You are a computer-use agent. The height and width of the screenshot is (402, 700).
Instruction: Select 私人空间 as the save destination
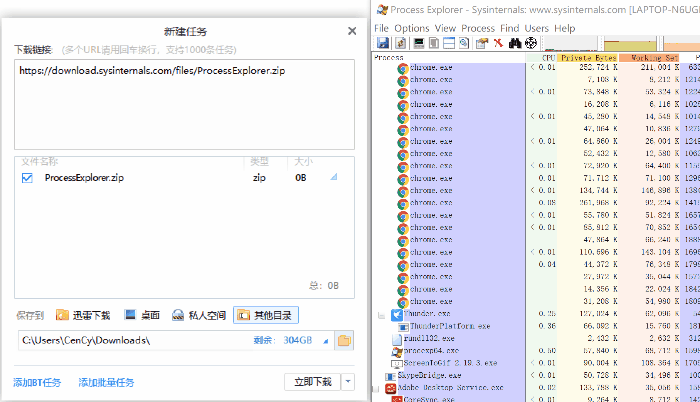tap(197, 315)
